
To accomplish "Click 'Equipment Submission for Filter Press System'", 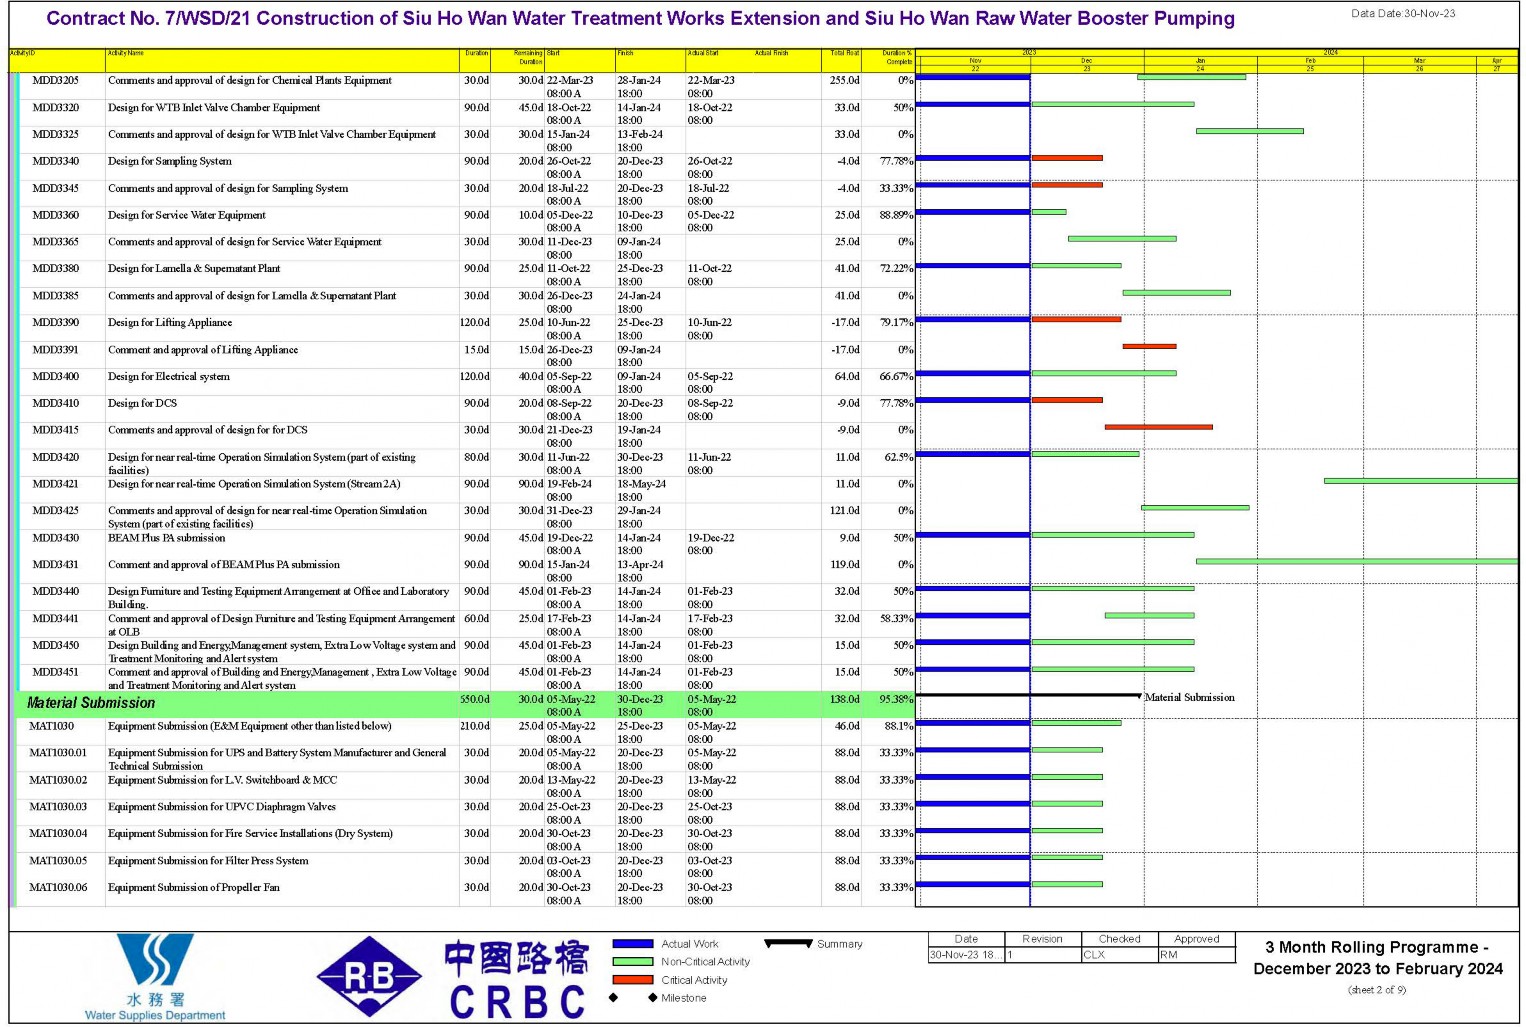I will click(208, 862).
